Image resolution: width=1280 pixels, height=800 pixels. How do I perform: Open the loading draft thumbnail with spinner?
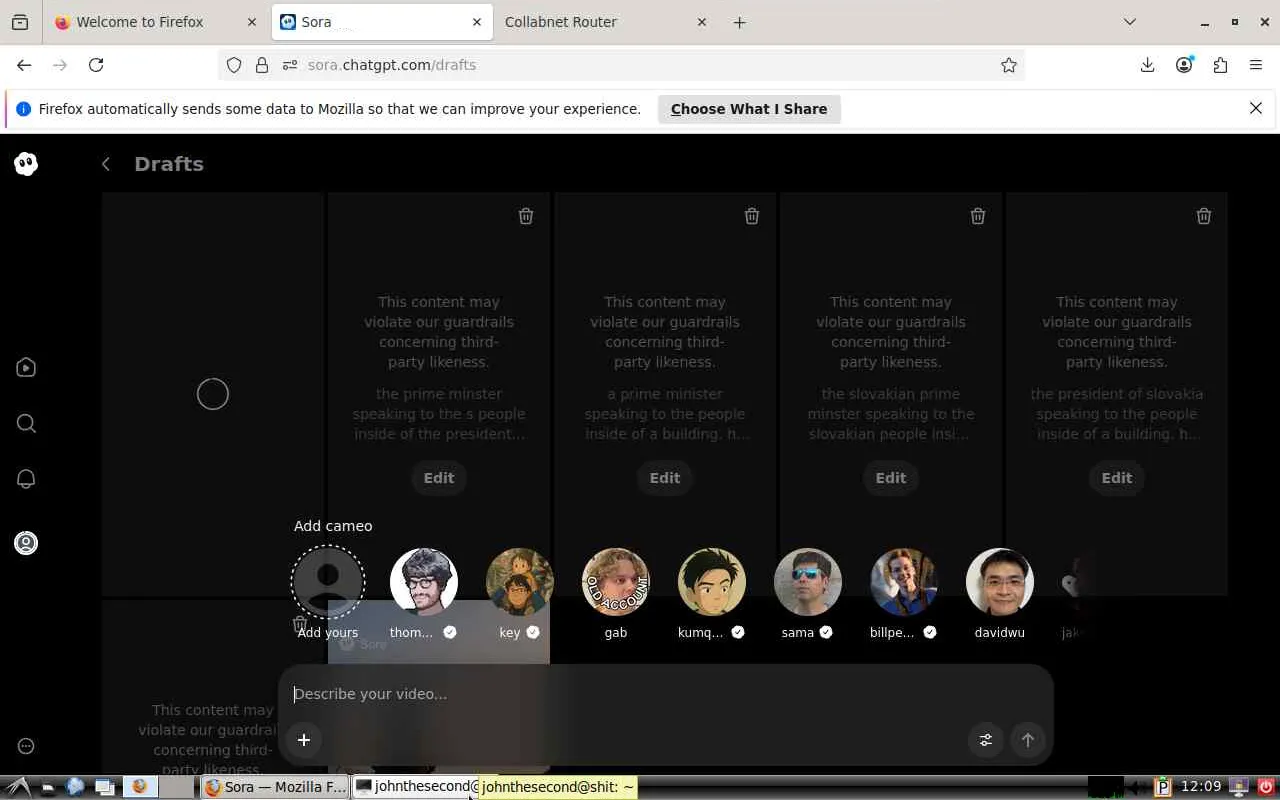tap(213, 394)
